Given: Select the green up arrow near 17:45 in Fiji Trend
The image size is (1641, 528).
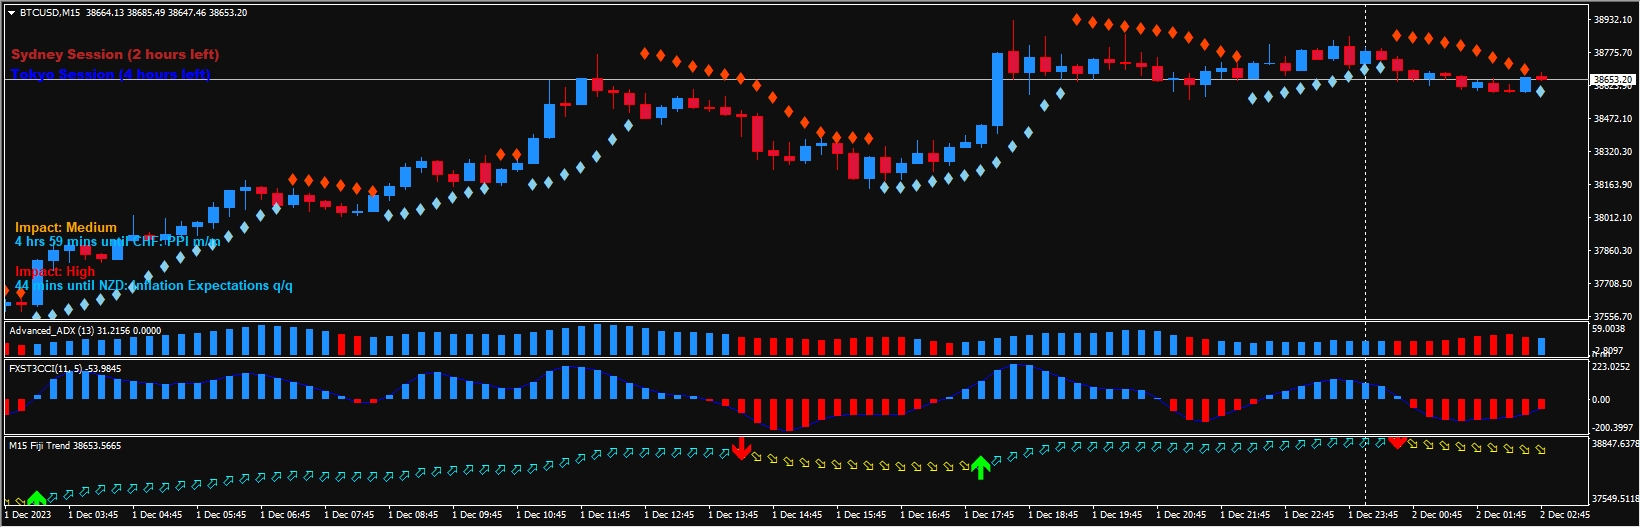Looking at the screenshot, I should tap(981, 467).
